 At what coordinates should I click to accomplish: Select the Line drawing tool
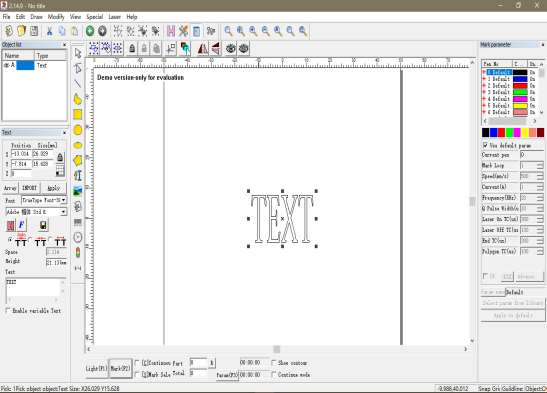click(x=78, y=84)
